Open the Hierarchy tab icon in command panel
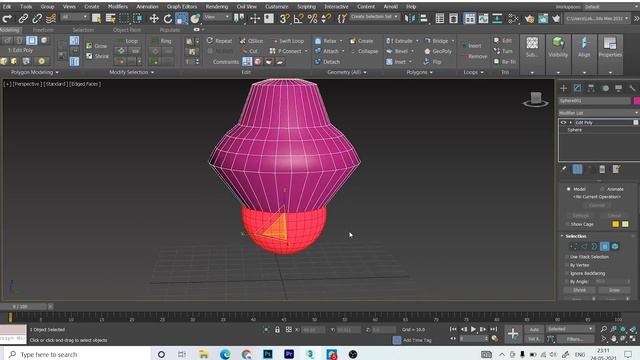The height and width of the screenshot is (360, 640). (x=591, y=88)
